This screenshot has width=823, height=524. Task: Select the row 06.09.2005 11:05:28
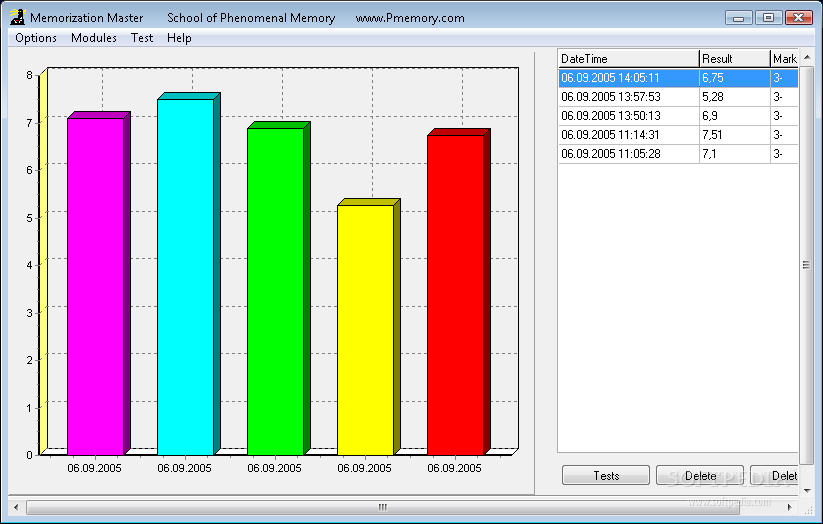pos(678,153)
